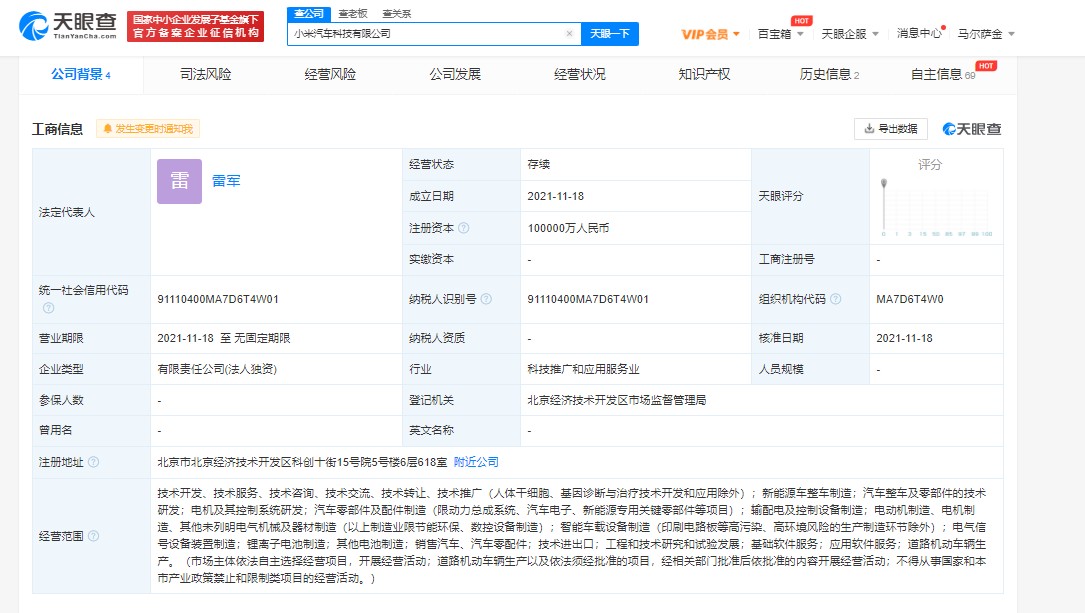Screen dimensions: 1085x613
Task: Expand the 马尔萨金 account dropdown
Action: 986,33
